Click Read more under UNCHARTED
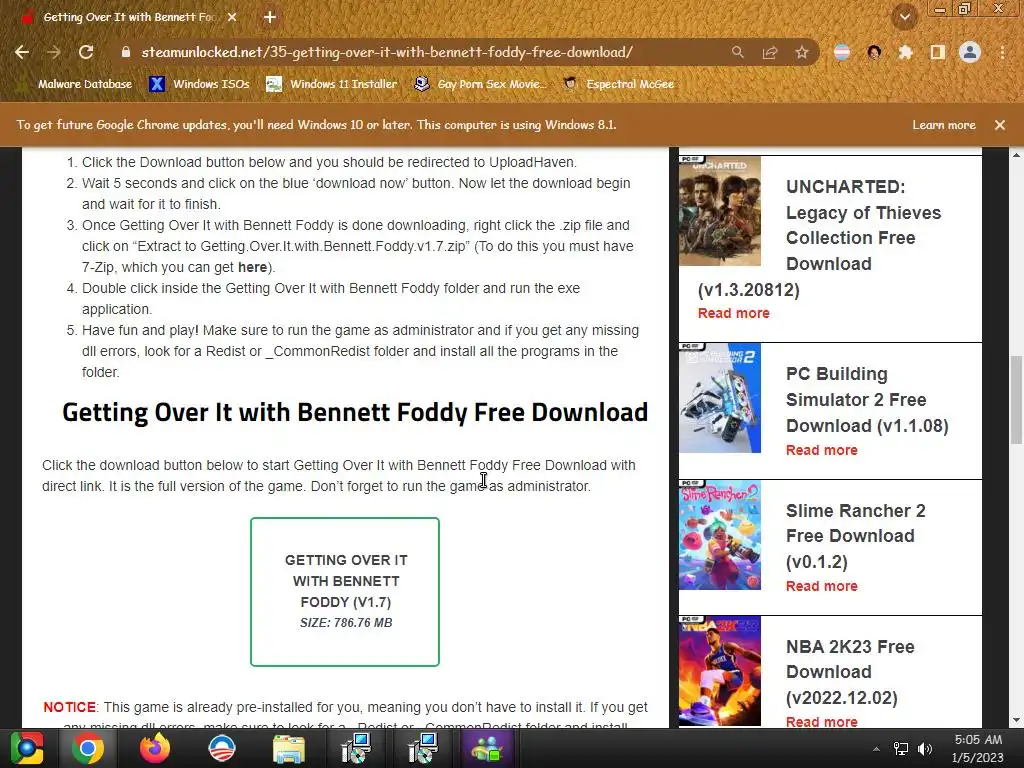 733,313
